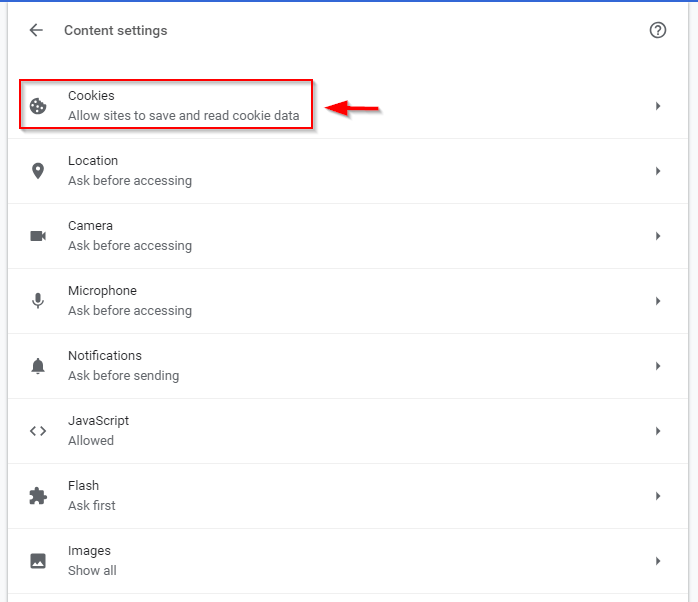This screenshot has height=602, width=698.
Task: Open the Images Show all entry
Action: coord(92,561)
